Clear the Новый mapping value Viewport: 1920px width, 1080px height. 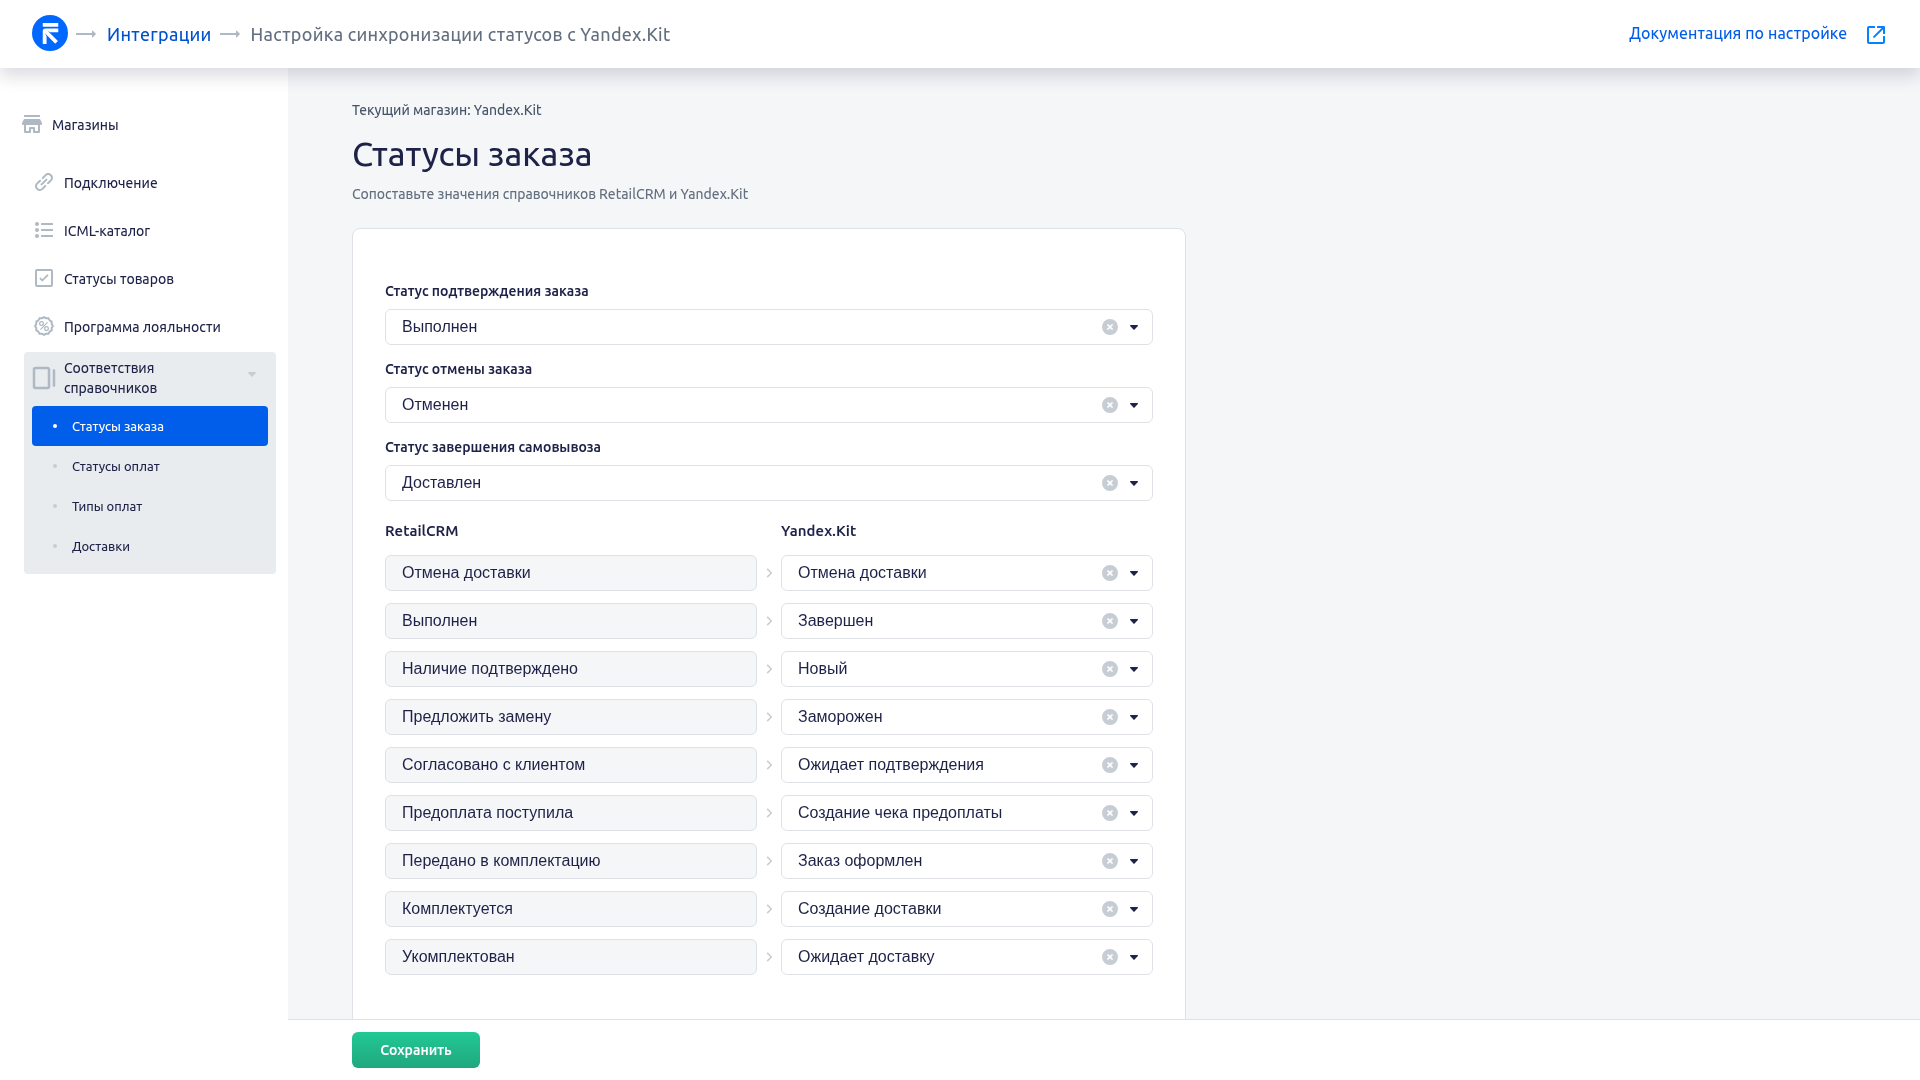pos(1110,669)
